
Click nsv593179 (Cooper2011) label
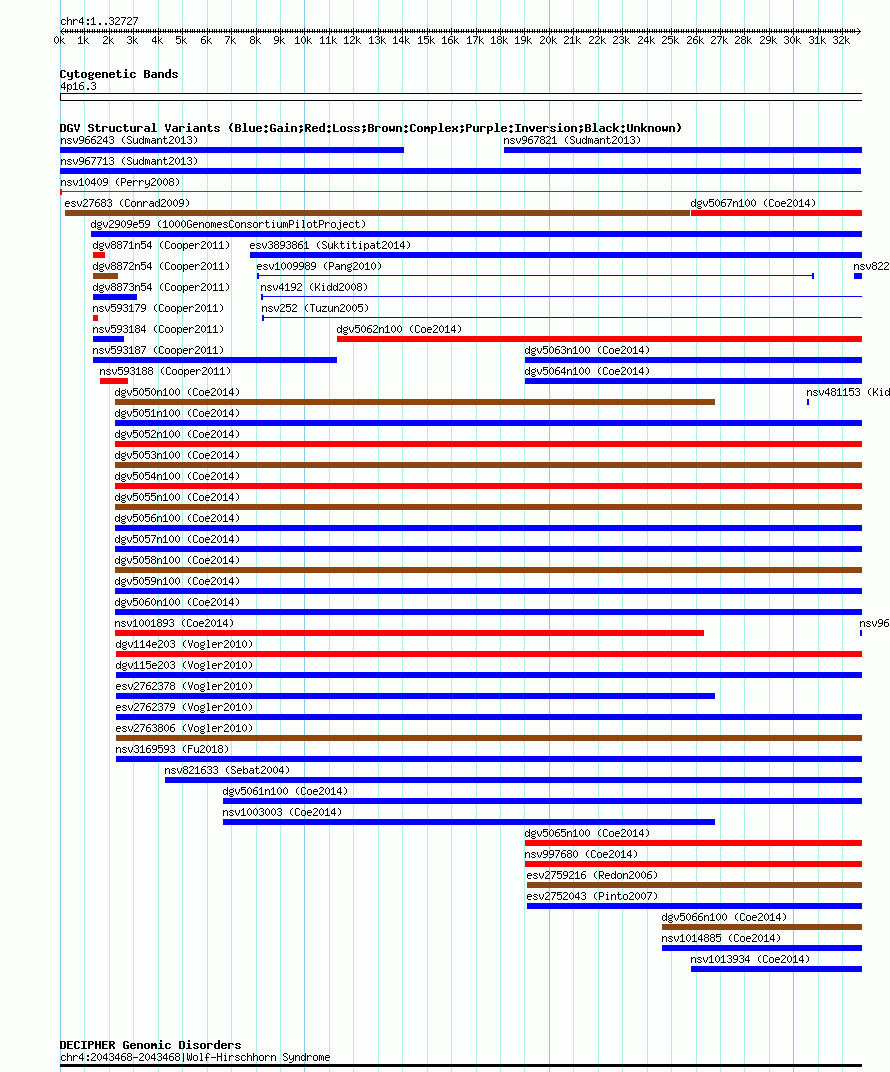158,308
